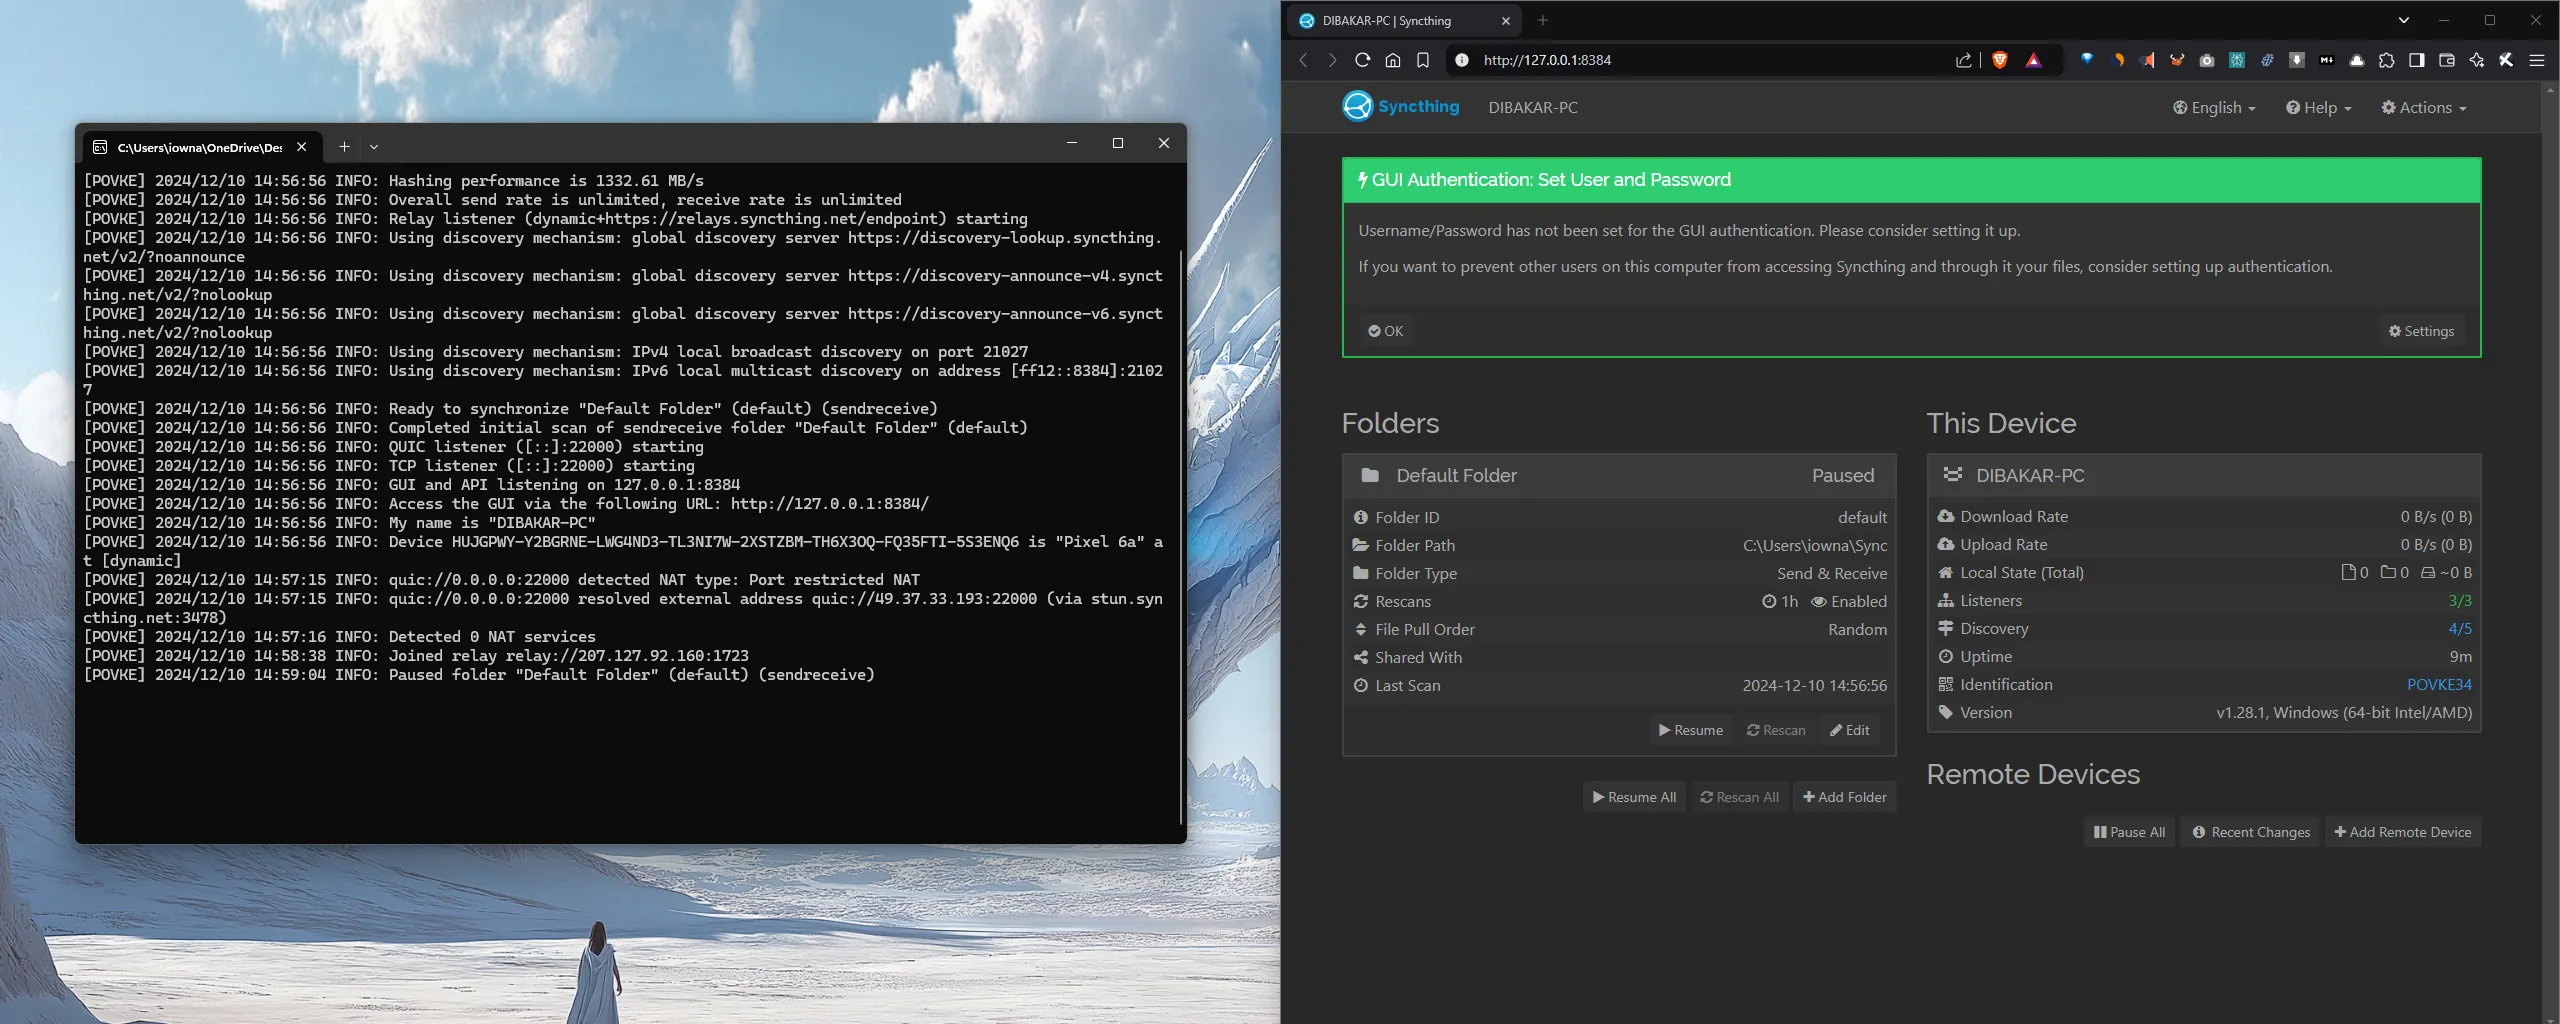The height and width of the screenshot is (1024, 2560).
Task: Open the Leo AI sparkle icon
Action: pos(2477,60)
